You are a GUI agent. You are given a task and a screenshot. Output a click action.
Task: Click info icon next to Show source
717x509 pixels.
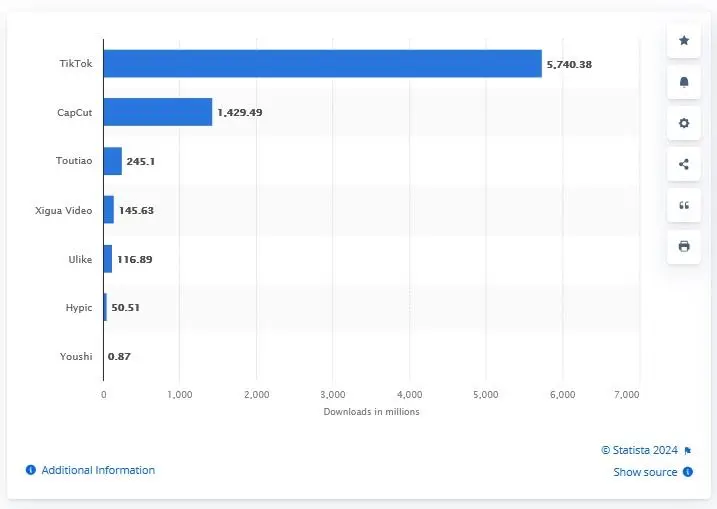coord(687,472)
